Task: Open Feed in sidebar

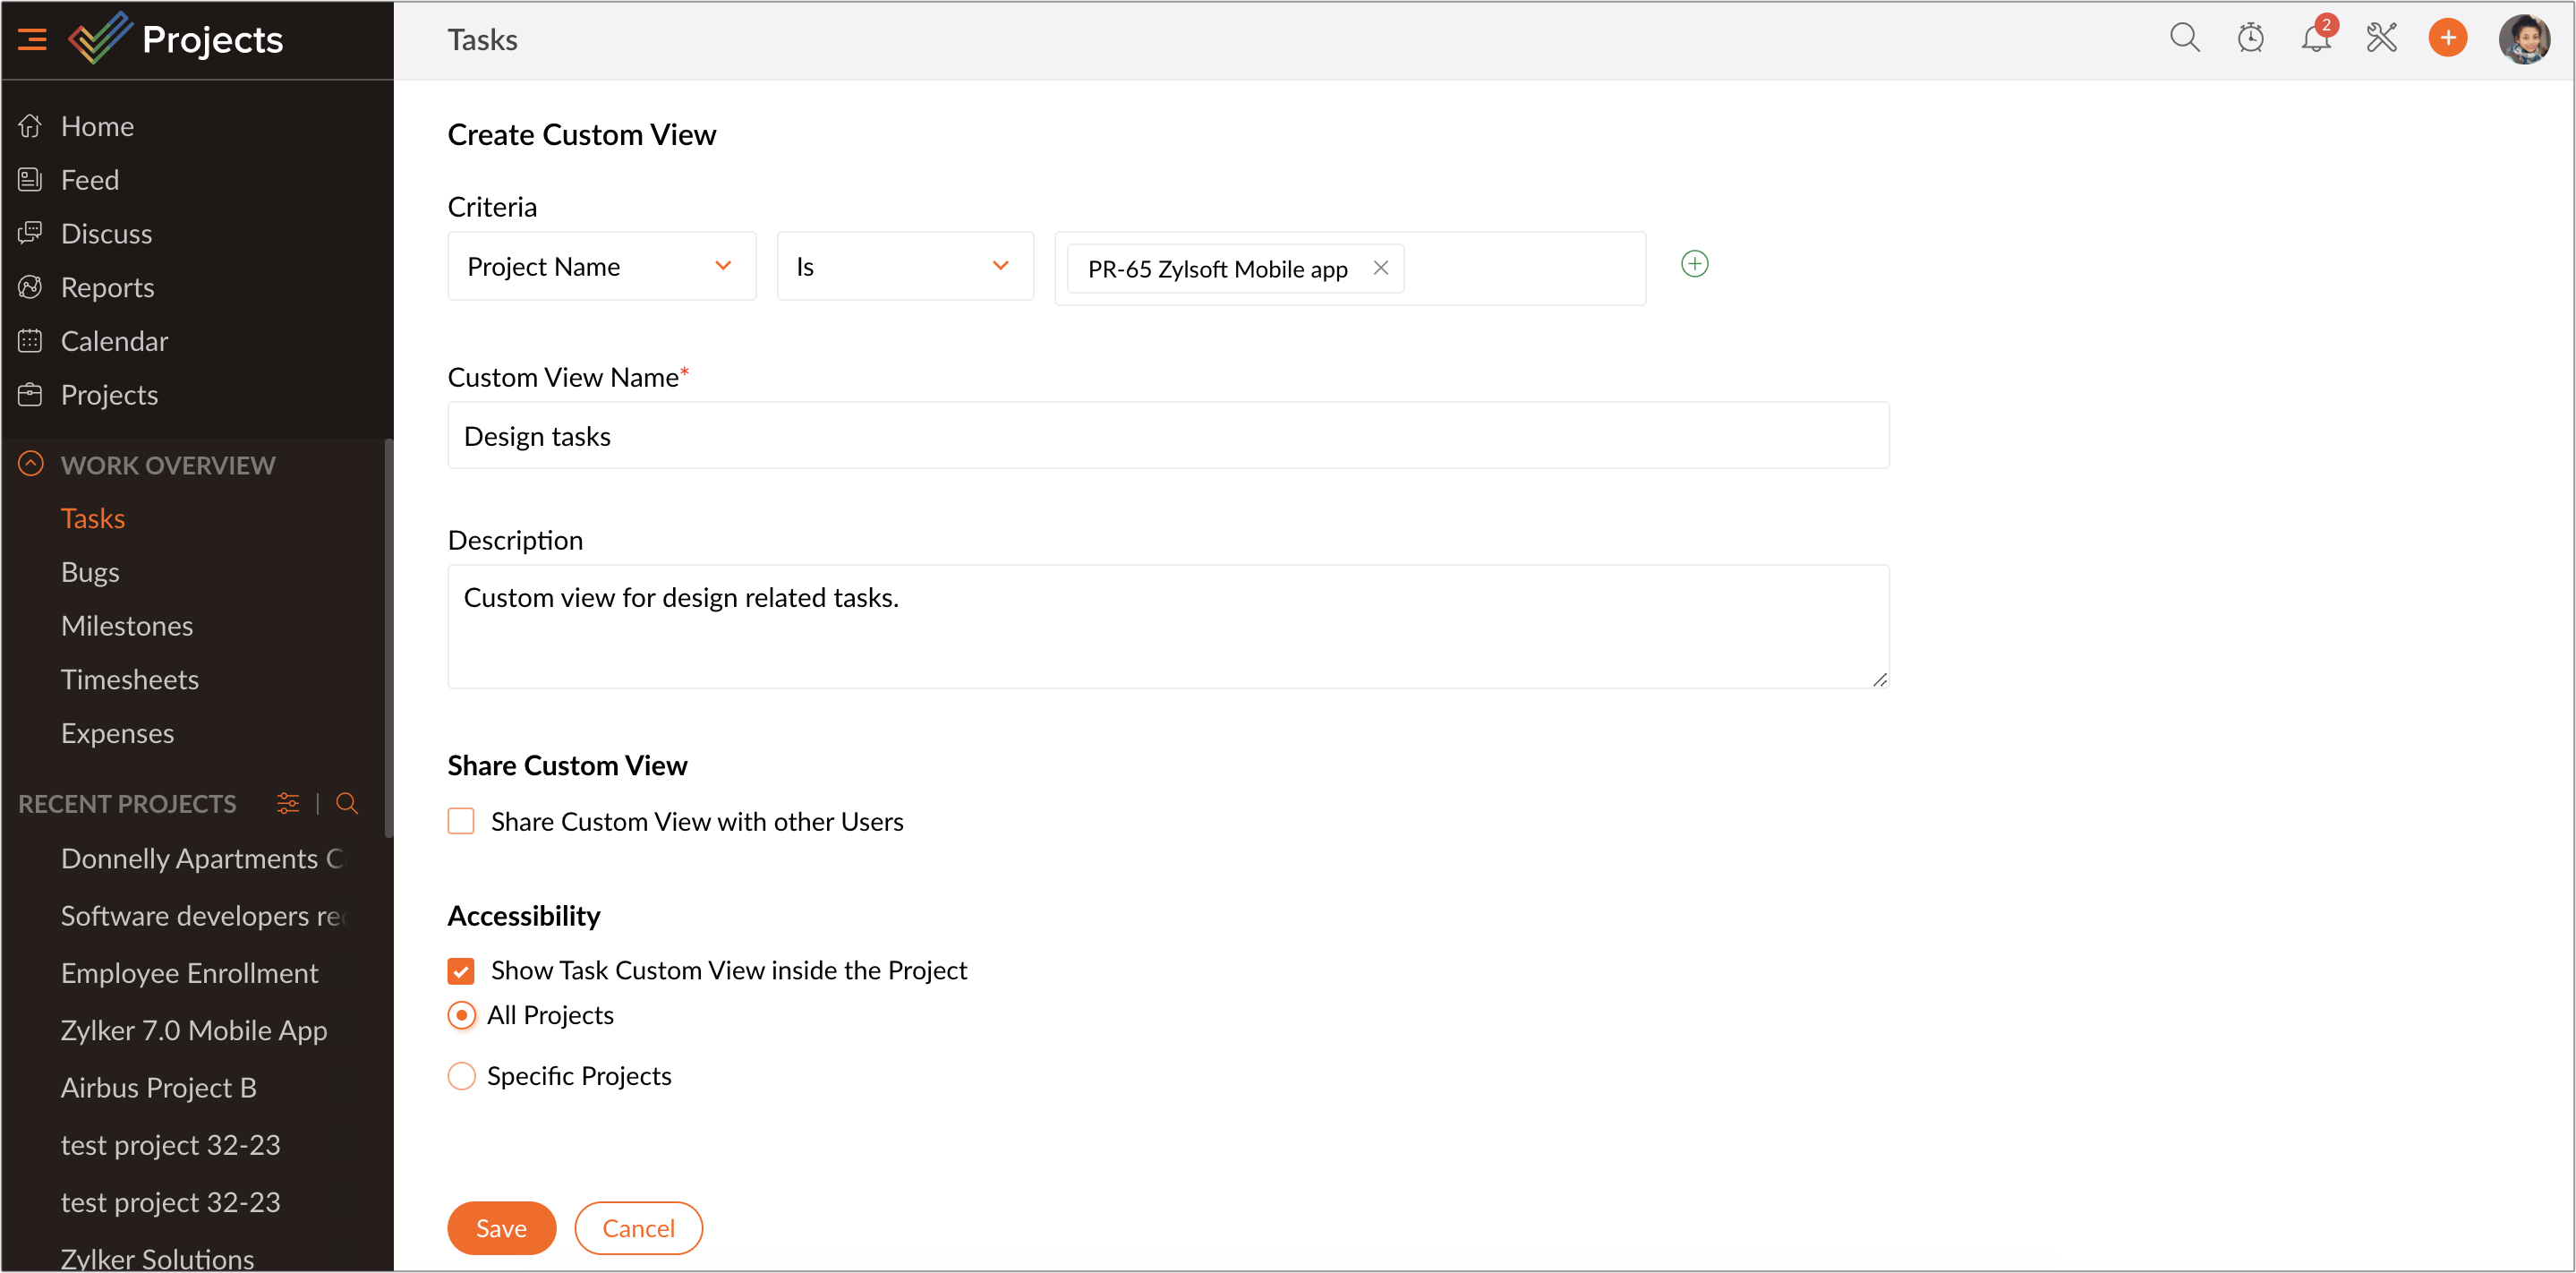Action: [90, 180]
